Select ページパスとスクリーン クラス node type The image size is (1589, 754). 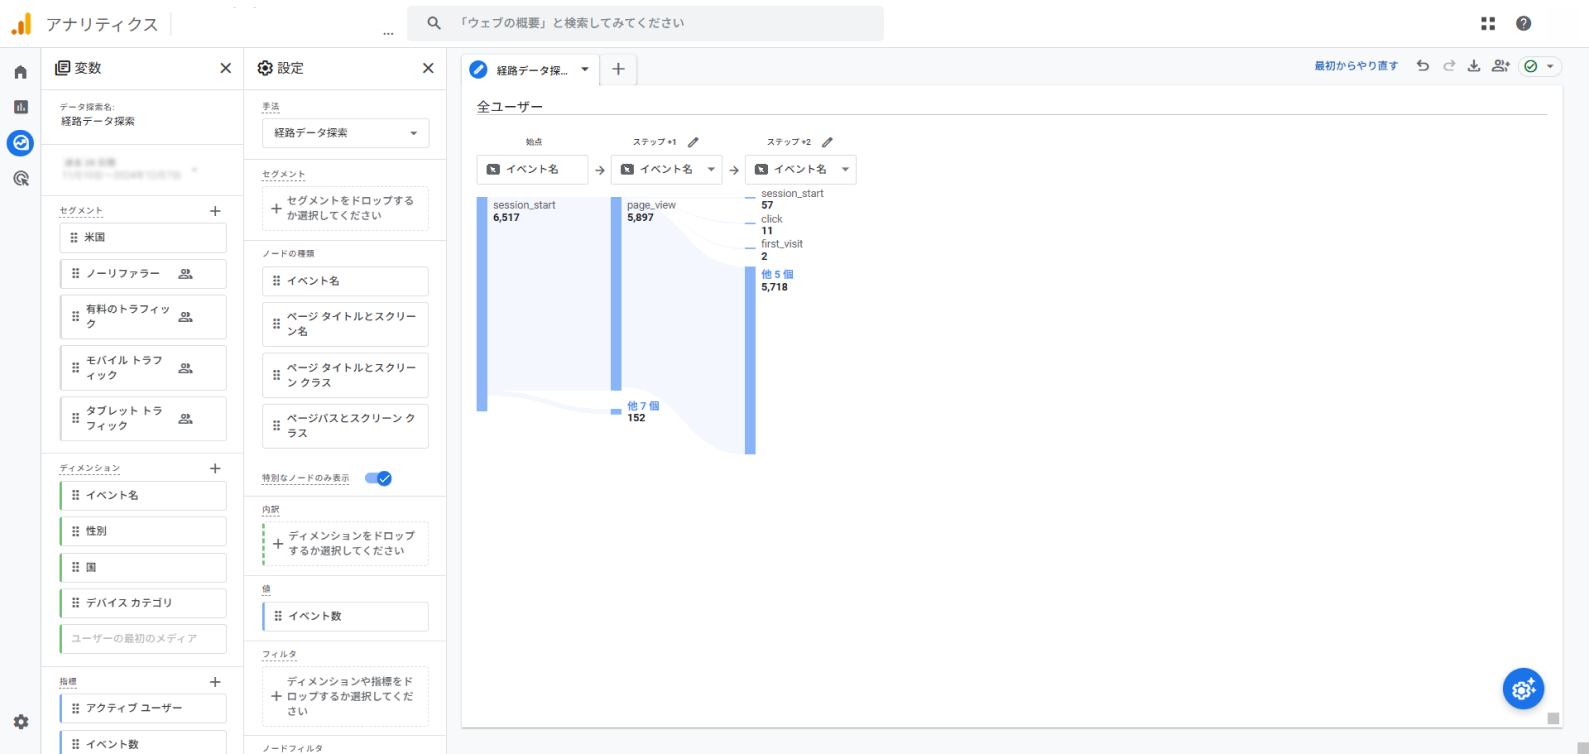point(345,426)
